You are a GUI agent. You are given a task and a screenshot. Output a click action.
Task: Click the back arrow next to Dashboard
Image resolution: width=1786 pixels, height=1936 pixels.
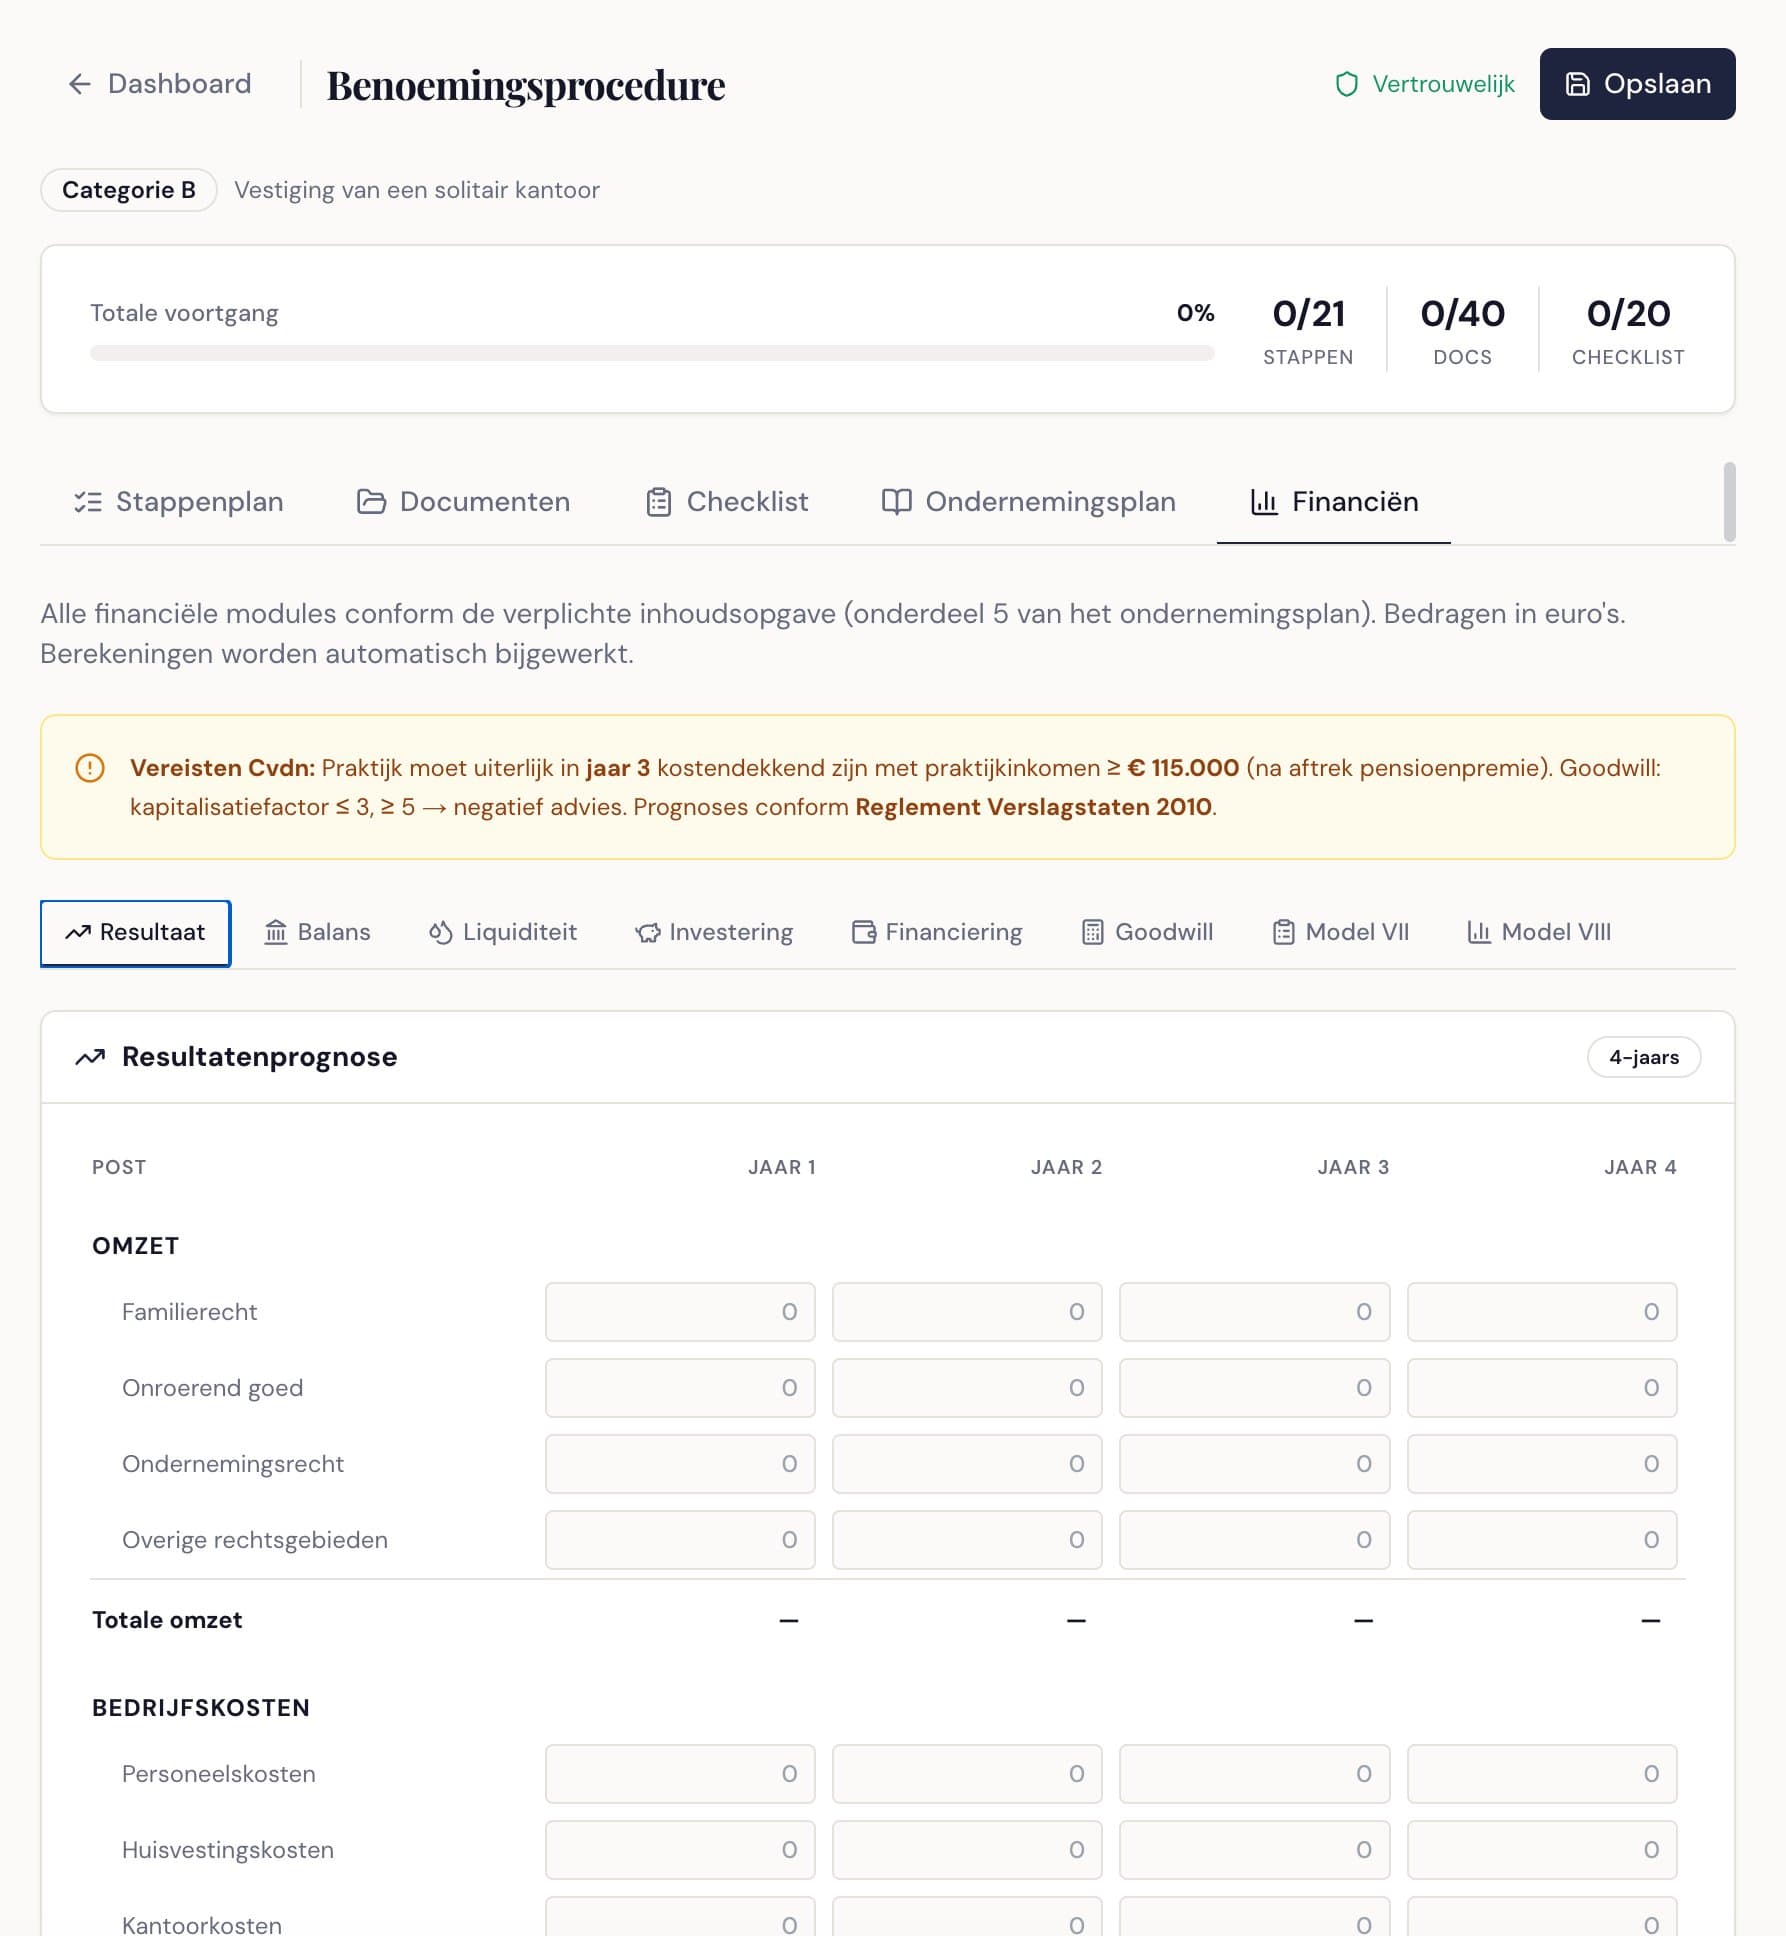[x=79, y=84]
